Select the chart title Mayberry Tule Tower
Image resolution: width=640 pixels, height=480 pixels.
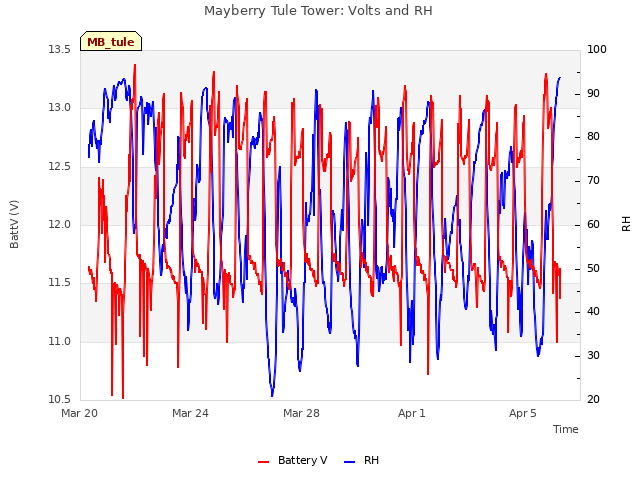tap(318, 11)
